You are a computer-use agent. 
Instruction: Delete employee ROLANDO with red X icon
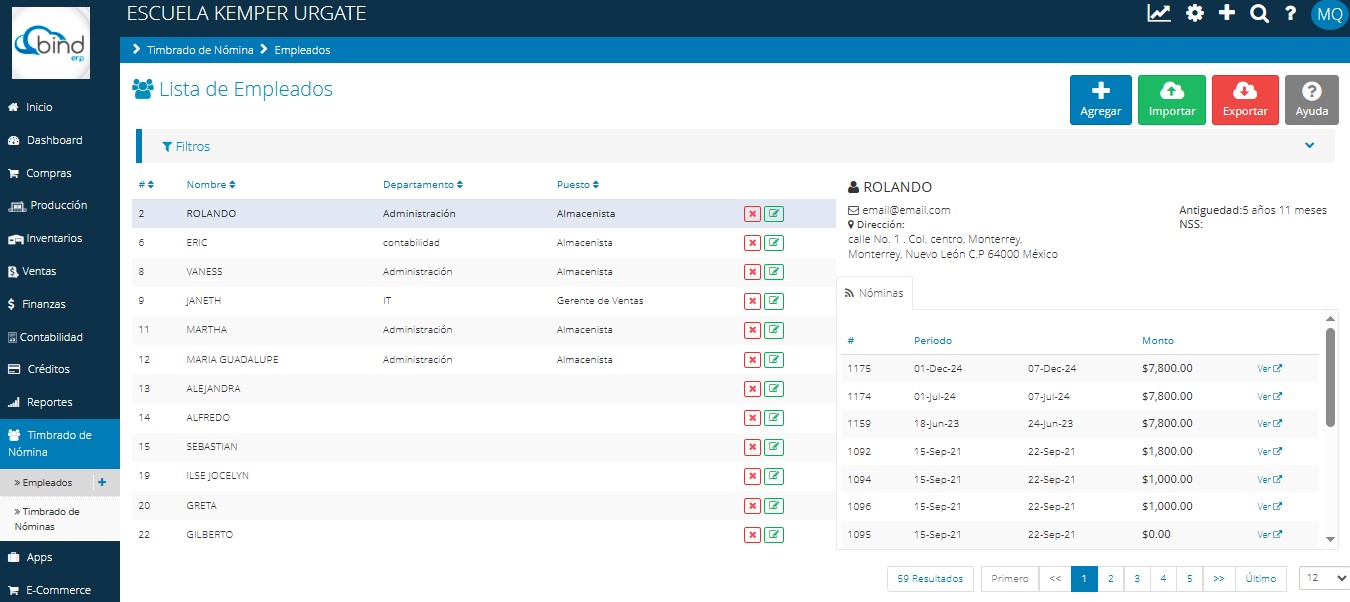[752, 214]
